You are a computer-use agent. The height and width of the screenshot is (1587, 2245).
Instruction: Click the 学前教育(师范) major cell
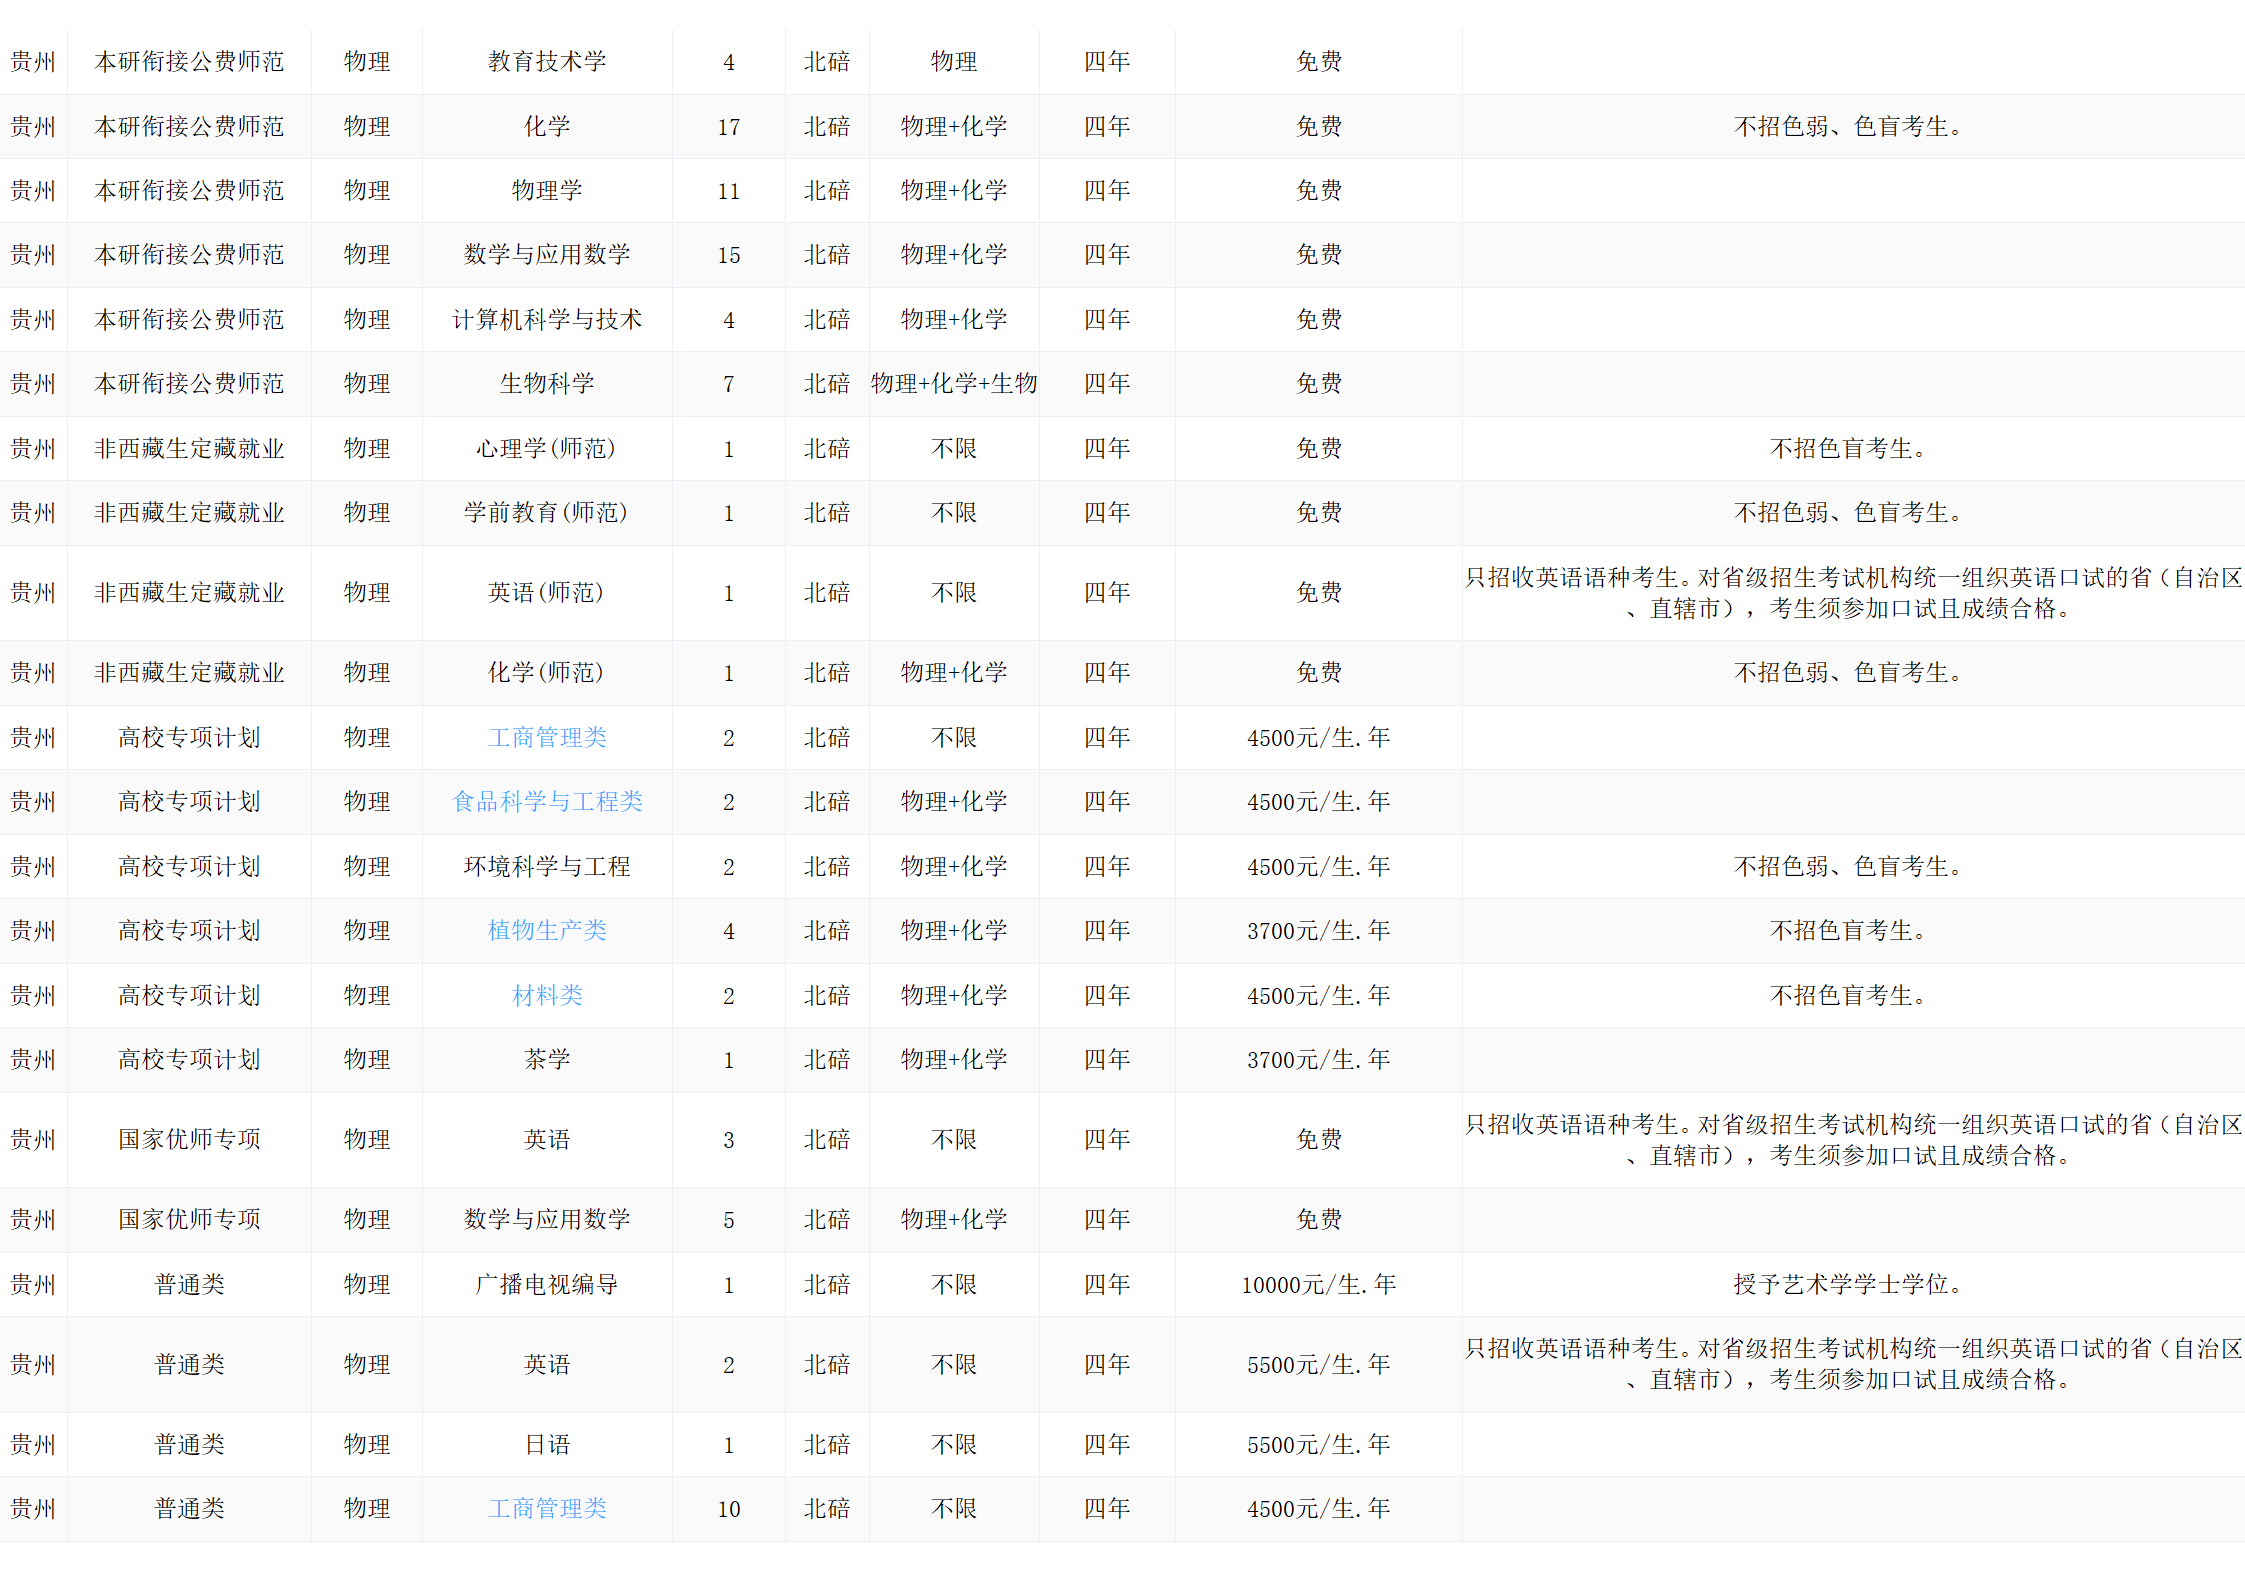tap(547, 513)
